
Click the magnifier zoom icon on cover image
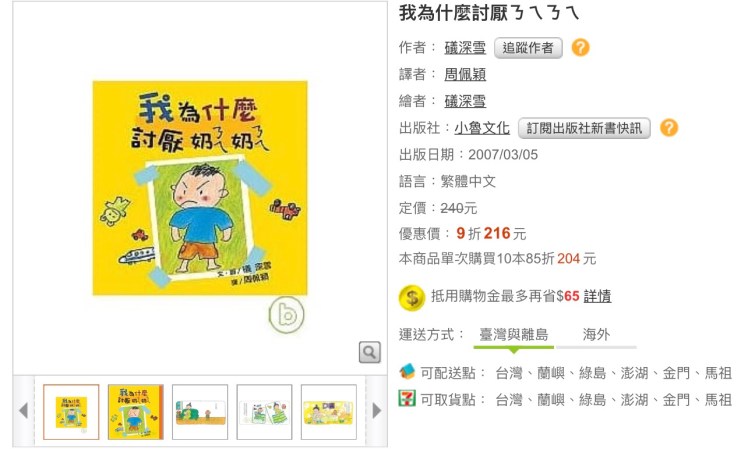click(x=370, y=352)
